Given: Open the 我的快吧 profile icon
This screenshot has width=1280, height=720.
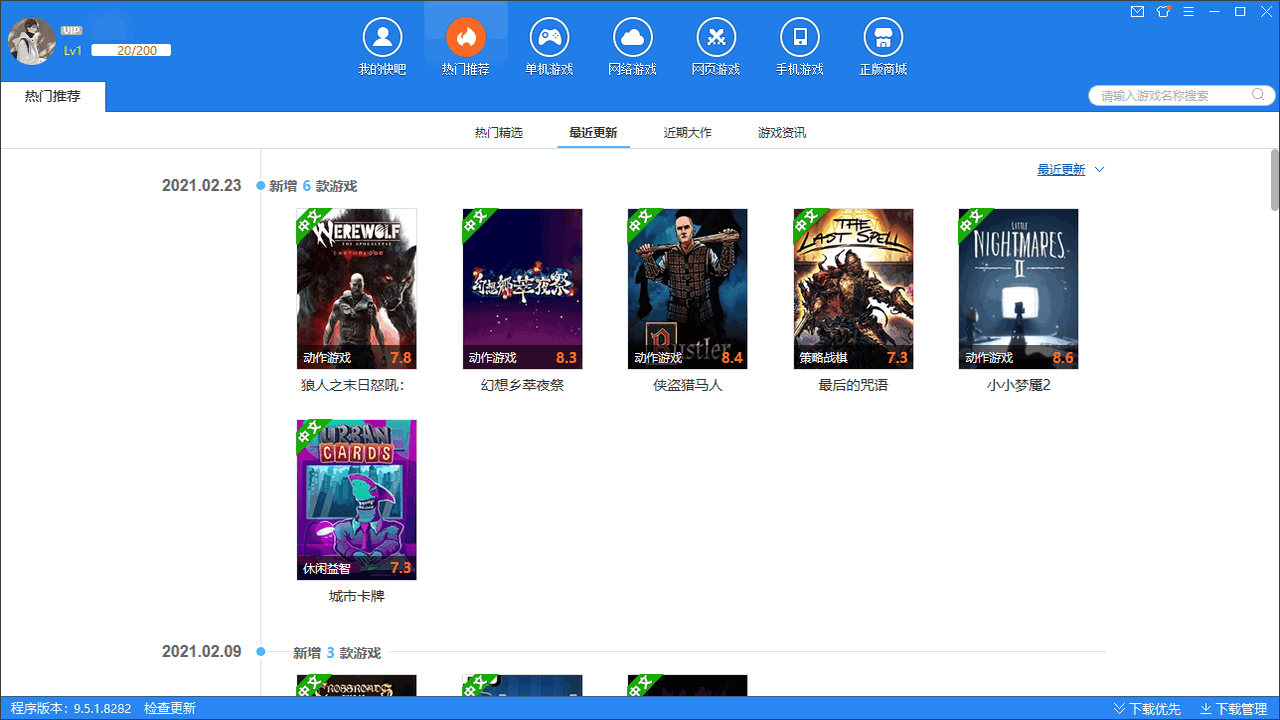Looking at the screenshot, I should 382,38.
